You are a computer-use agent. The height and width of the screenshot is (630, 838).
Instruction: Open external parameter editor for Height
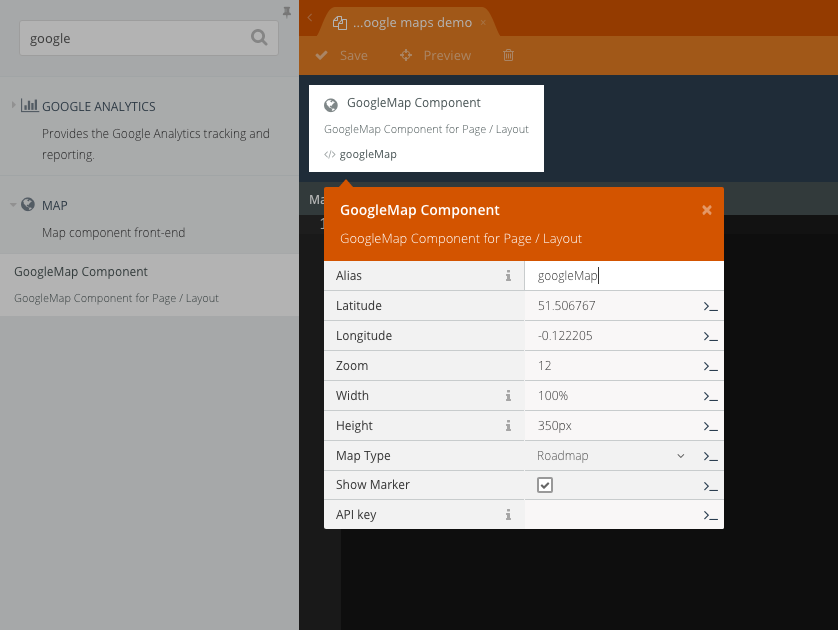click(710, 426)
